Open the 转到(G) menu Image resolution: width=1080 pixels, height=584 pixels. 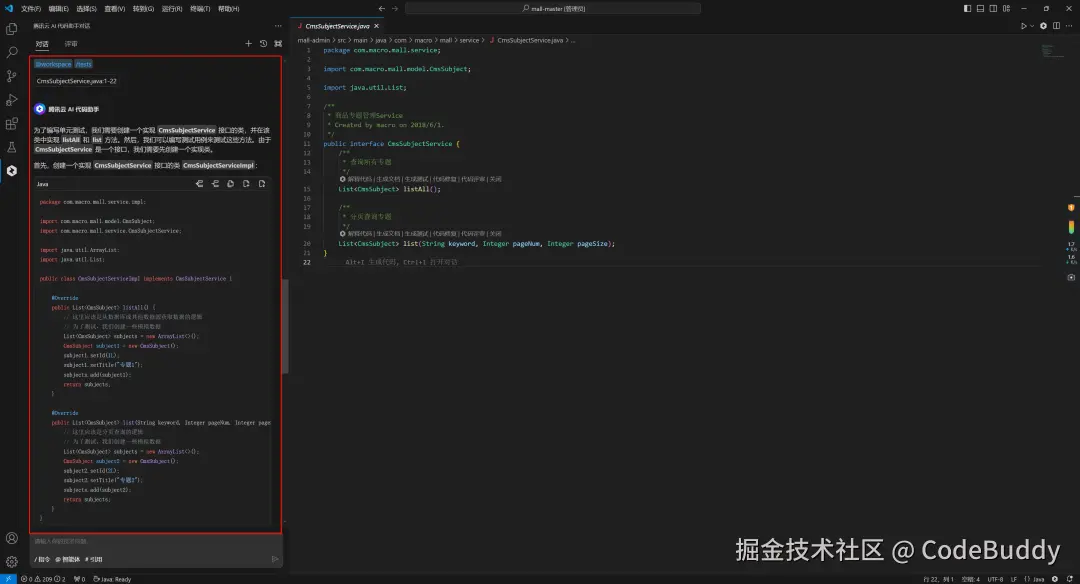point(143,9)
